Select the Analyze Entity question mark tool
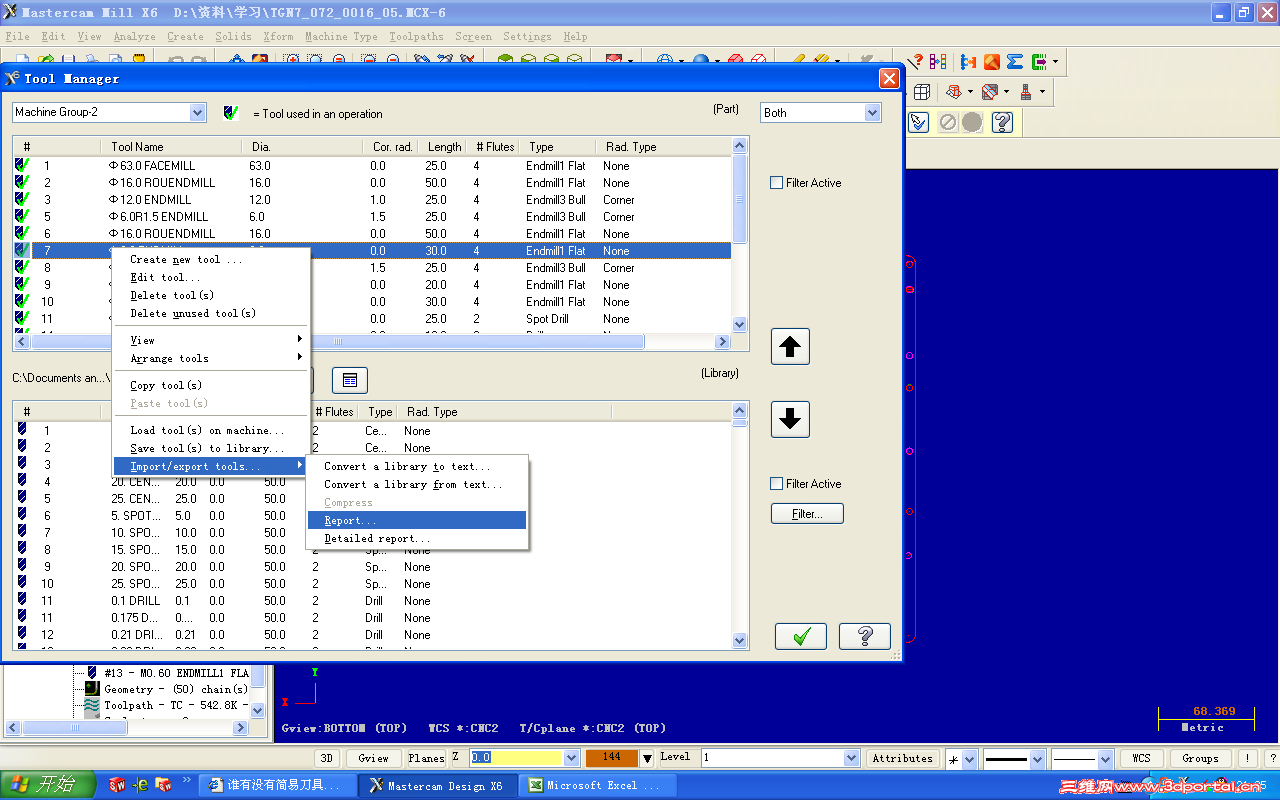The width and height of the screenshot is (1280, 800). pos(917,61)
